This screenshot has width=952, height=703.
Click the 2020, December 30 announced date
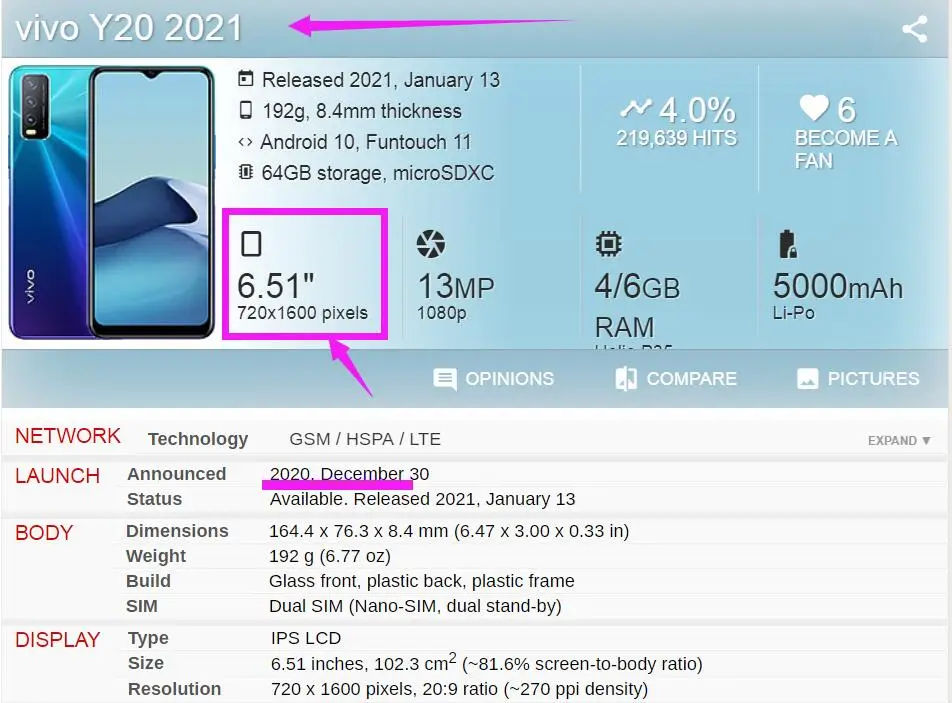pos(350,474)
